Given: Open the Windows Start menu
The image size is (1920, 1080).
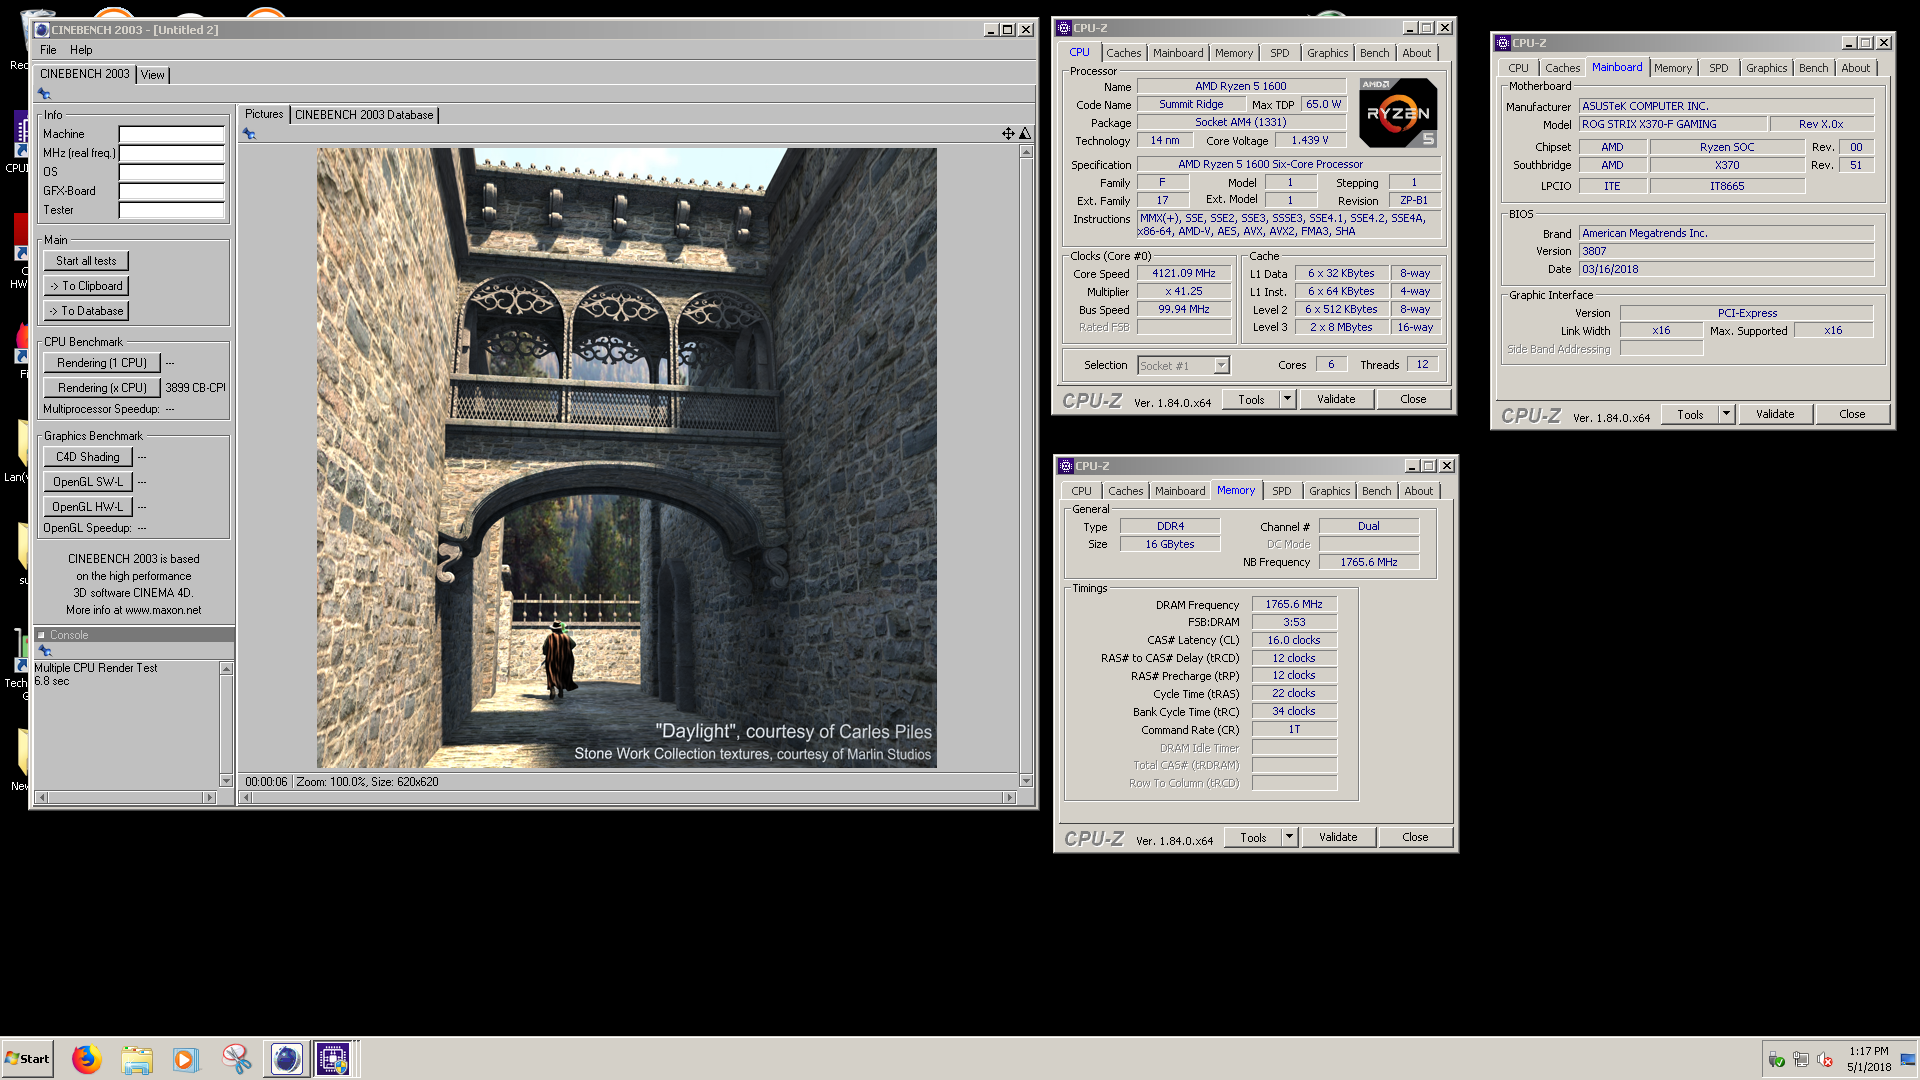Looking at the screenshot, I should click(28, 1059).
